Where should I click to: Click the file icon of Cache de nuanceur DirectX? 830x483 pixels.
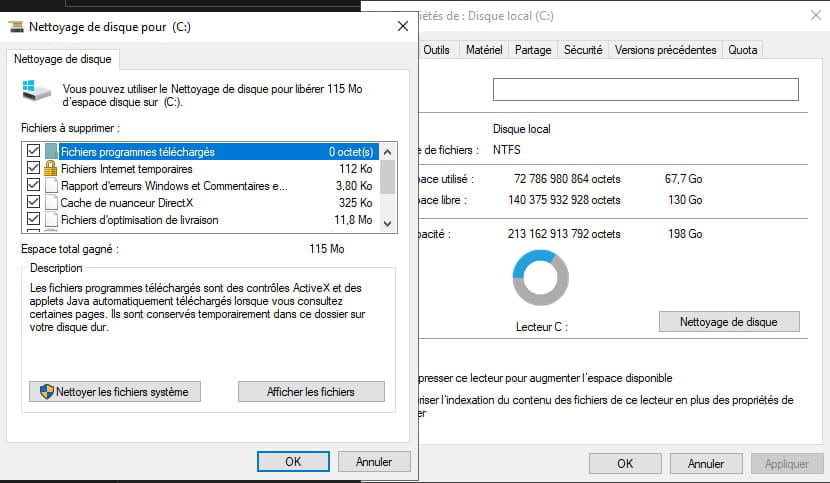(x=51, y=202)
